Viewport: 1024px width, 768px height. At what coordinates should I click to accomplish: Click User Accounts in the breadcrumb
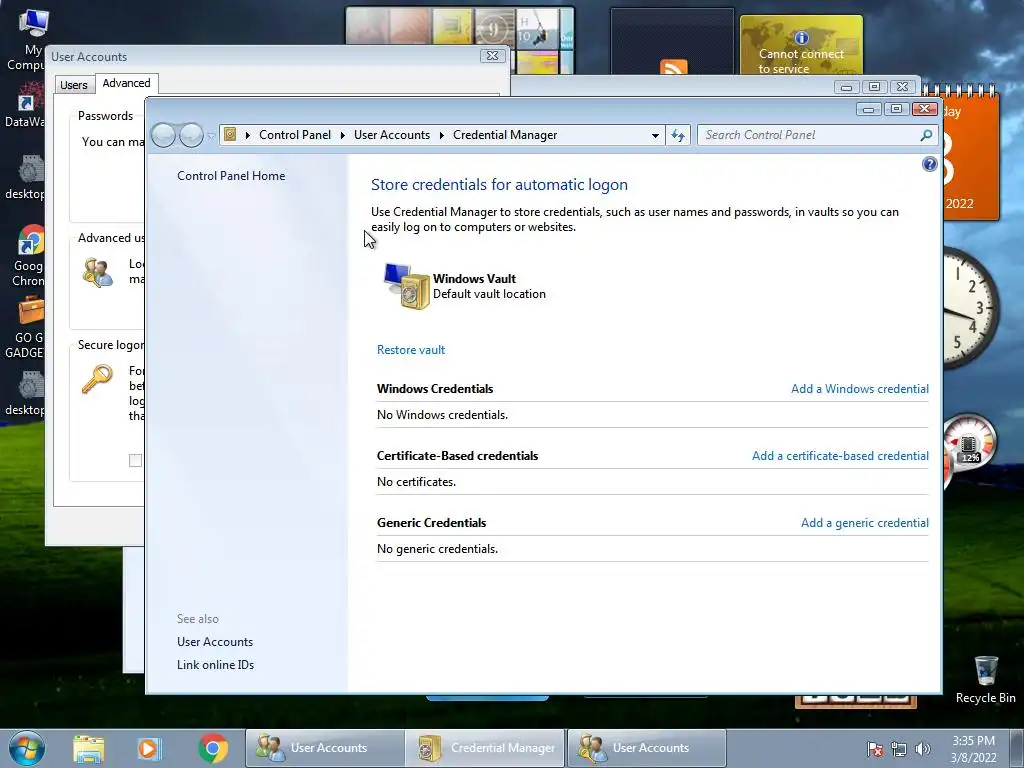click(392, 135)
